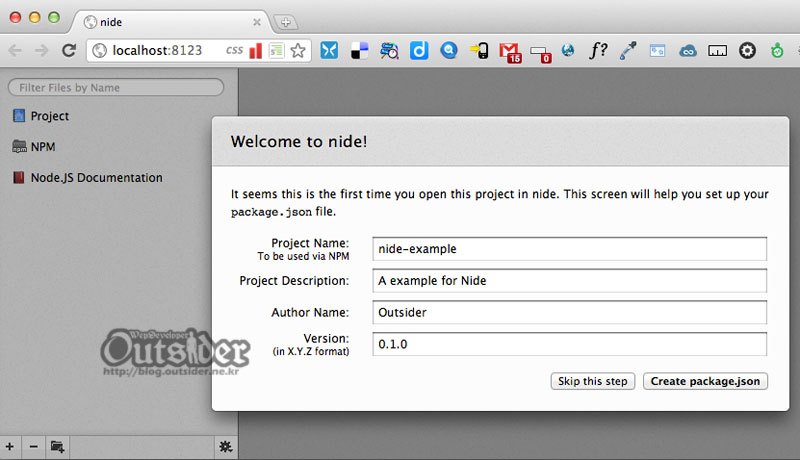Click the green page icon in address bar
800x460 pixels.
point(276,50)
